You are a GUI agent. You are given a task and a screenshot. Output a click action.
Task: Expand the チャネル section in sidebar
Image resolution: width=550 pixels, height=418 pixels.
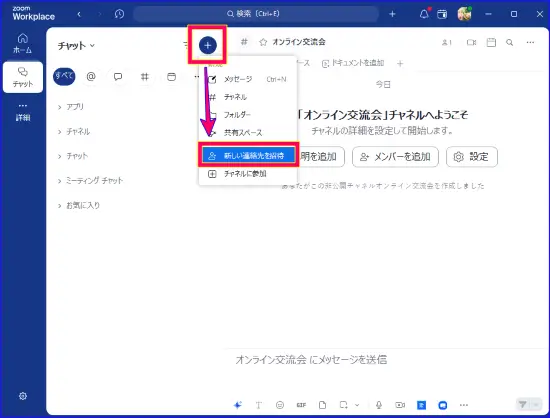tap(74, 132)
